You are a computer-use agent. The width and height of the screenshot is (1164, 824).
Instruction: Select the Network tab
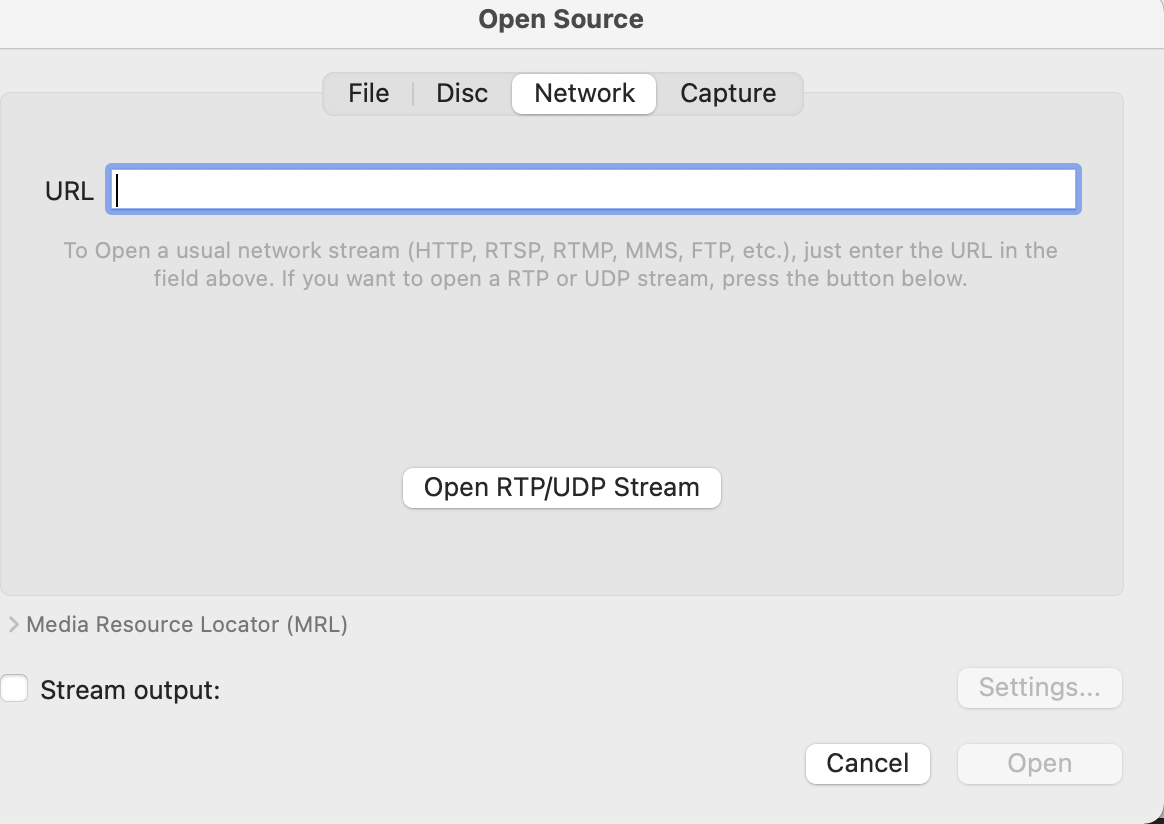point(584,94)
